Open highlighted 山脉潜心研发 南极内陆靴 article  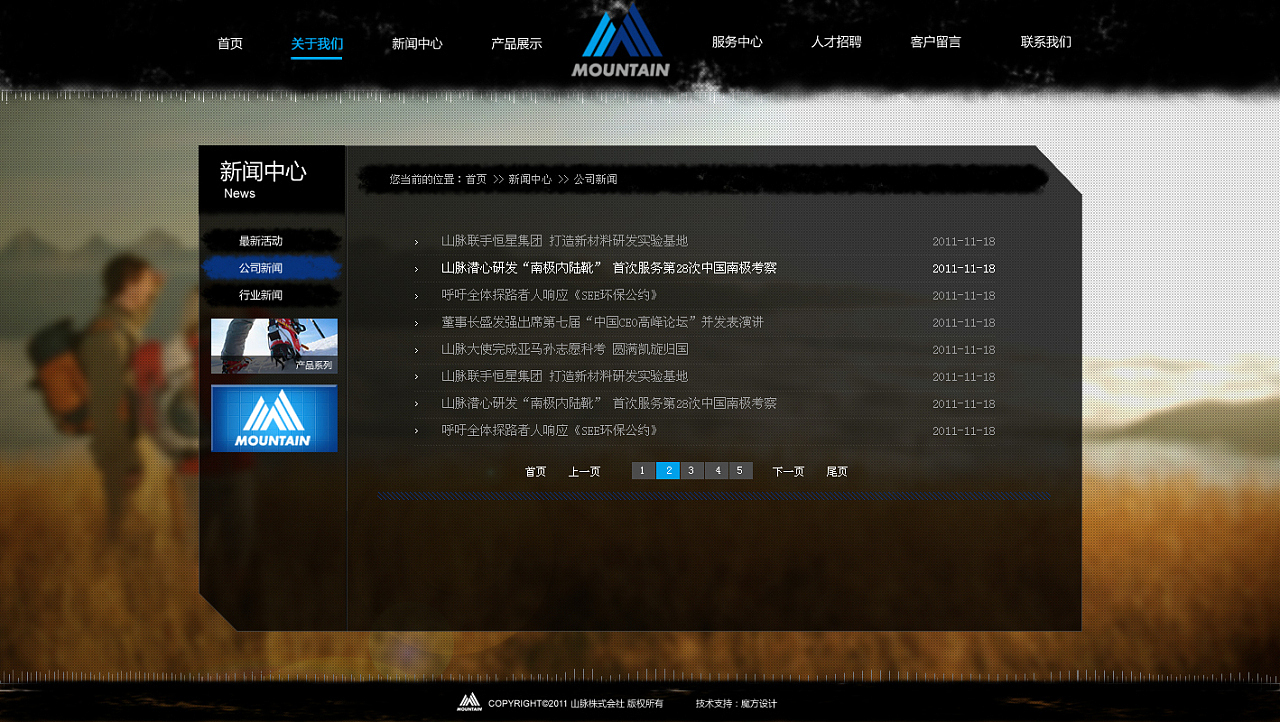point(609,268)
